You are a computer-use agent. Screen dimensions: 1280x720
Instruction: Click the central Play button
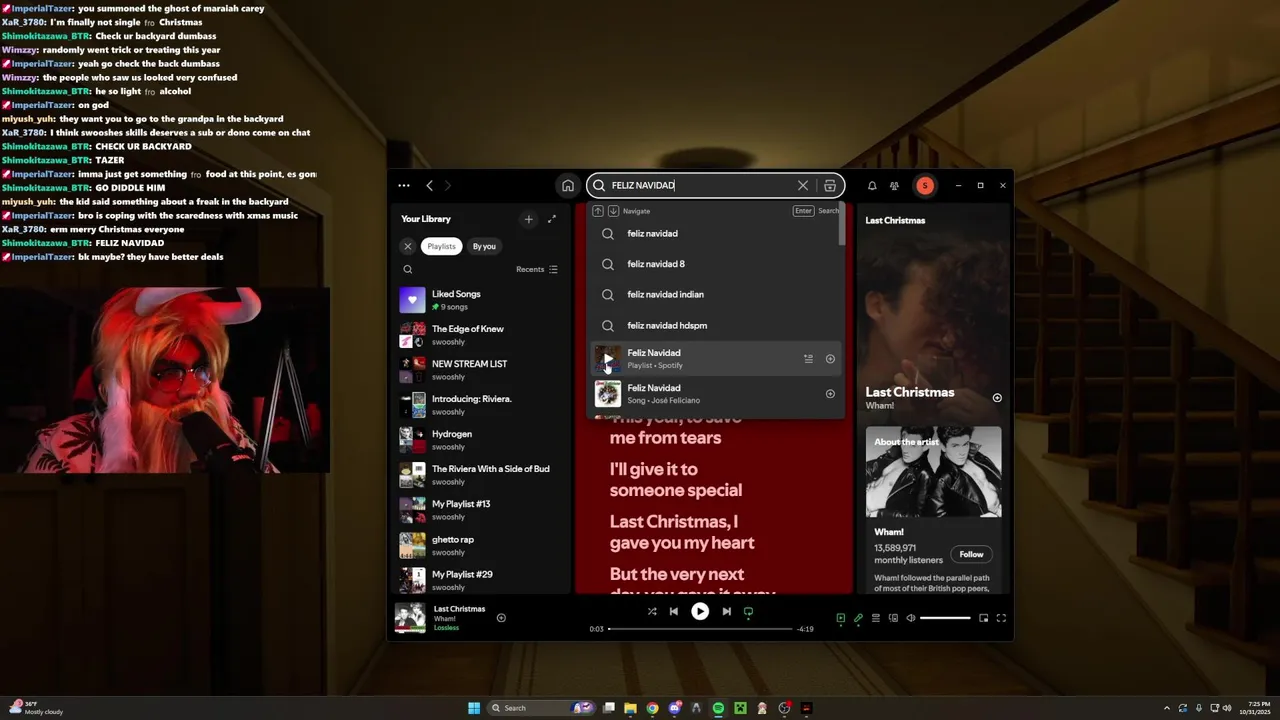point(700,611)
